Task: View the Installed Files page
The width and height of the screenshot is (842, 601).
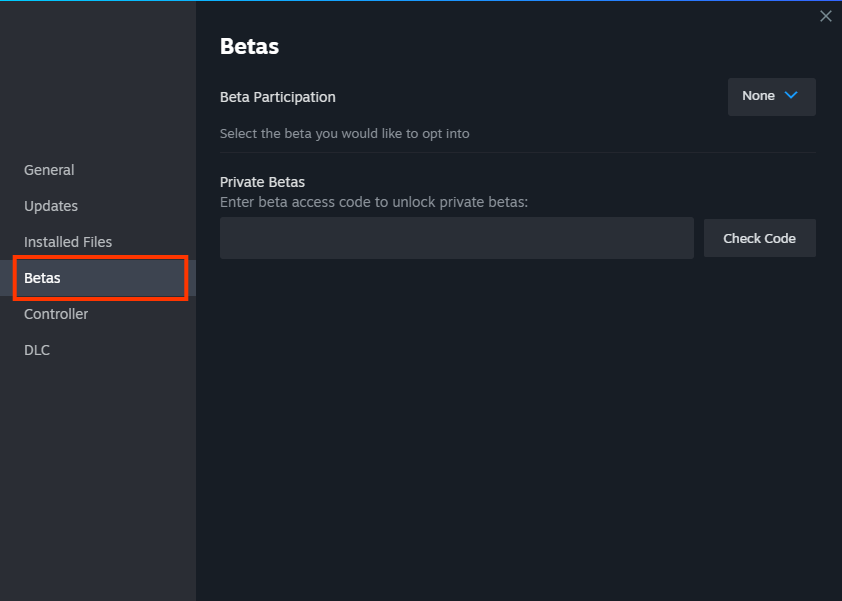Action: [x=67, y=242]
